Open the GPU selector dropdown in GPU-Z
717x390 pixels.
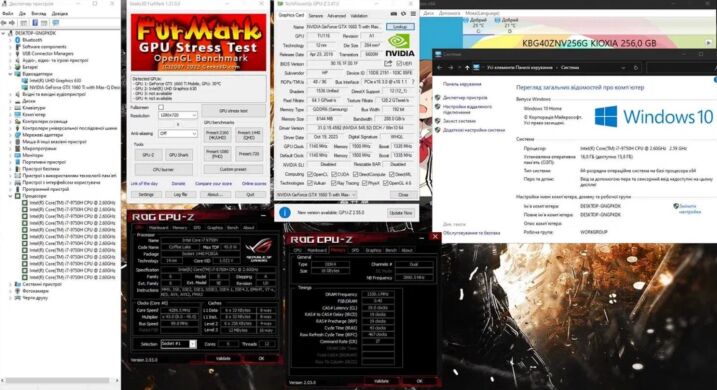[316, 195]
